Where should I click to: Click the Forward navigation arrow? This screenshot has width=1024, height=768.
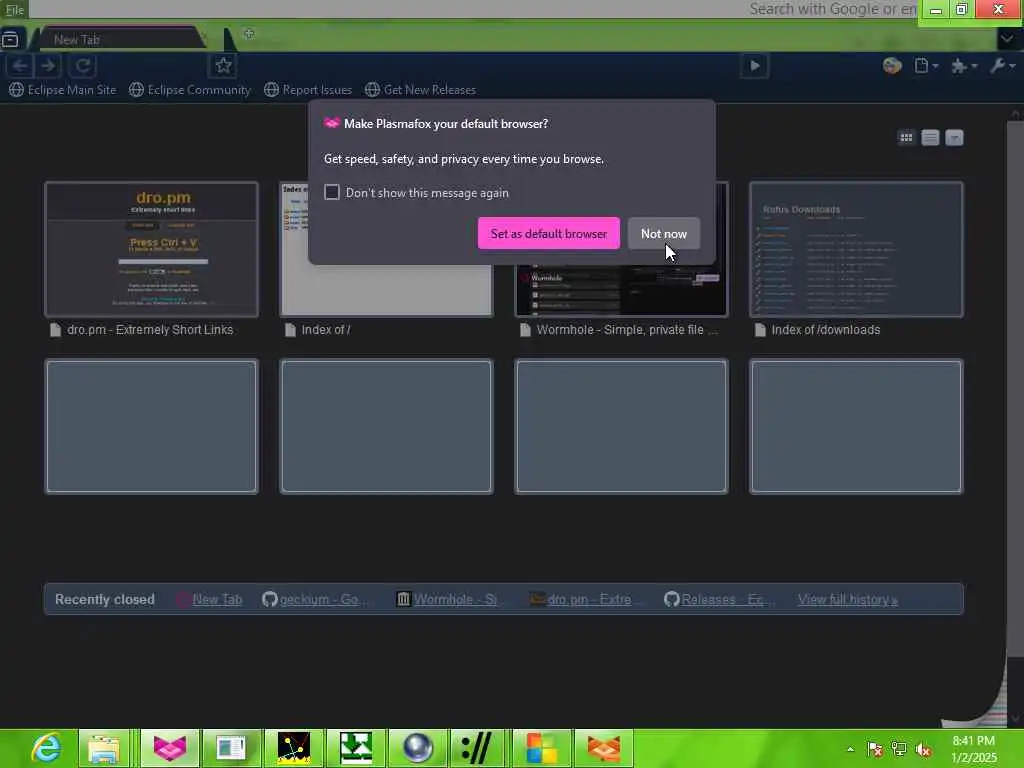click(x=49, y=65)
